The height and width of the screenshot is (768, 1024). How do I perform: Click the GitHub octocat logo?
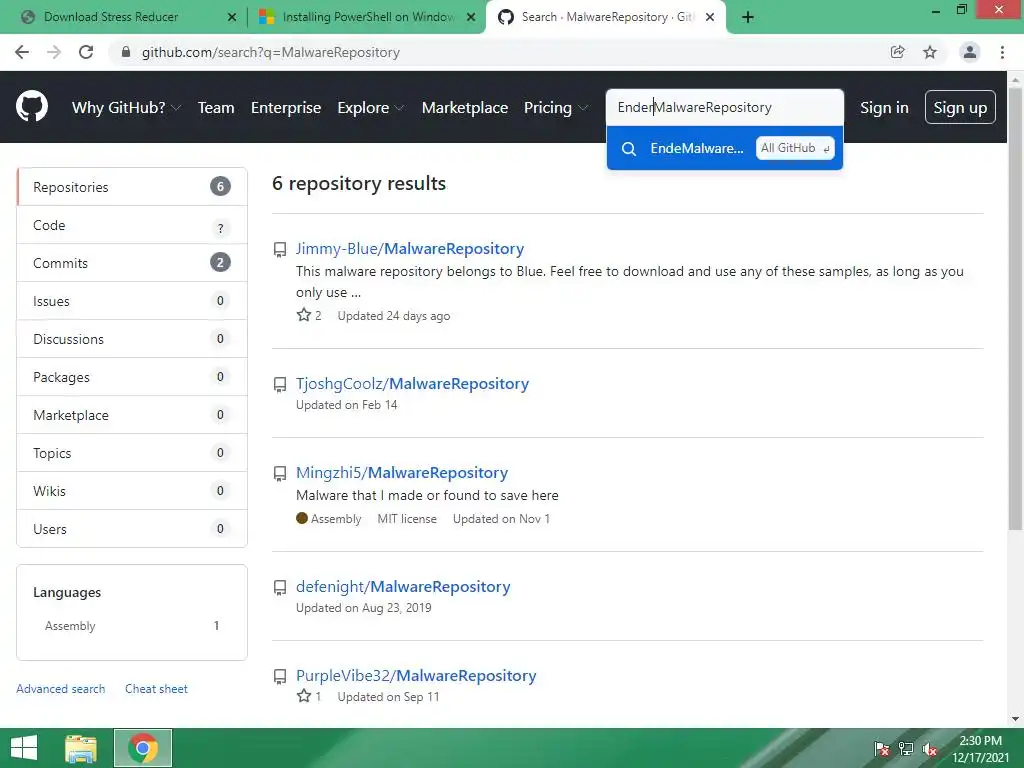31,106
